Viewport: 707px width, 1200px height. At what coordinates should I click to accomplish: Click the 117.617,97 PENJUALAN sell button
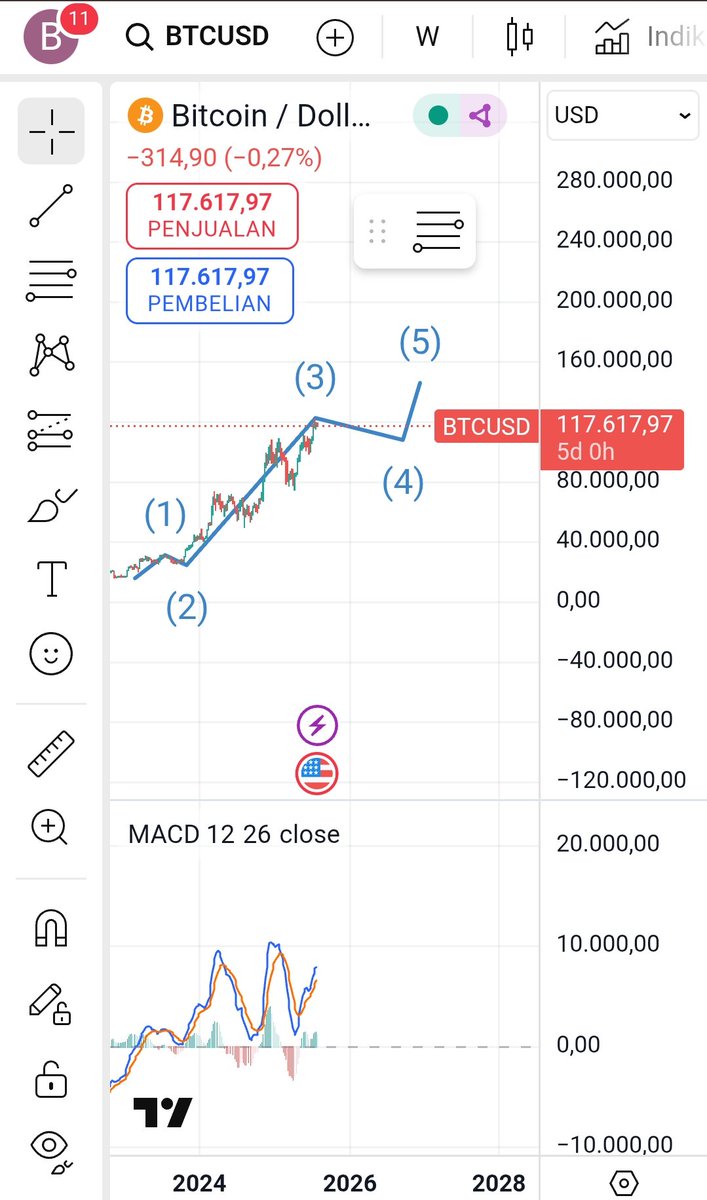coord(212,215)
